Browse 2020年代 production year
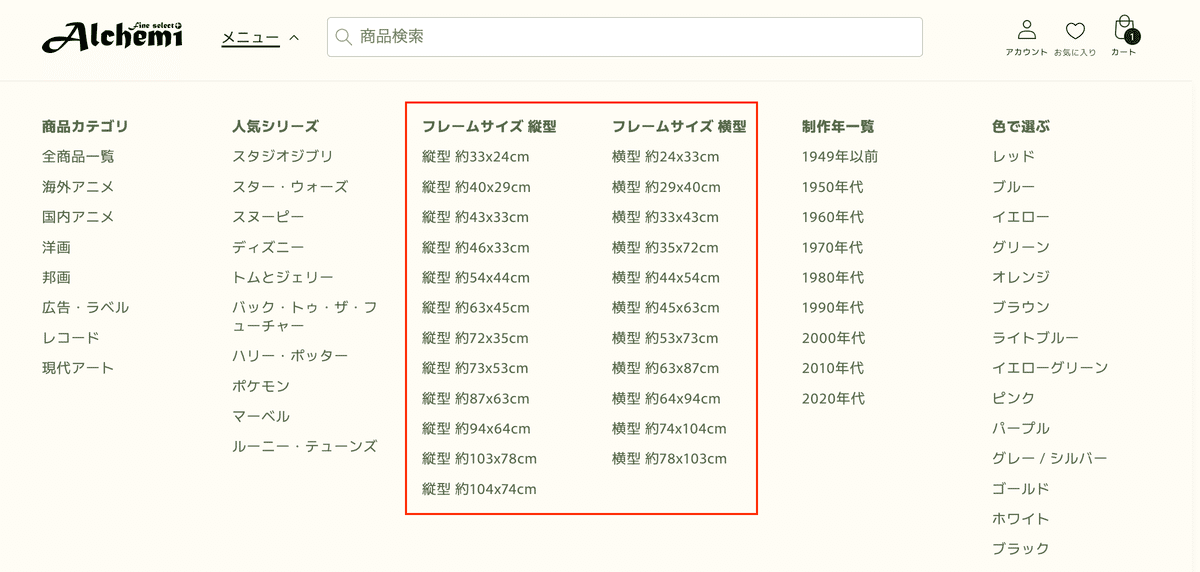The width and height of the screenshot is (1200, 572). pos(833,398)
